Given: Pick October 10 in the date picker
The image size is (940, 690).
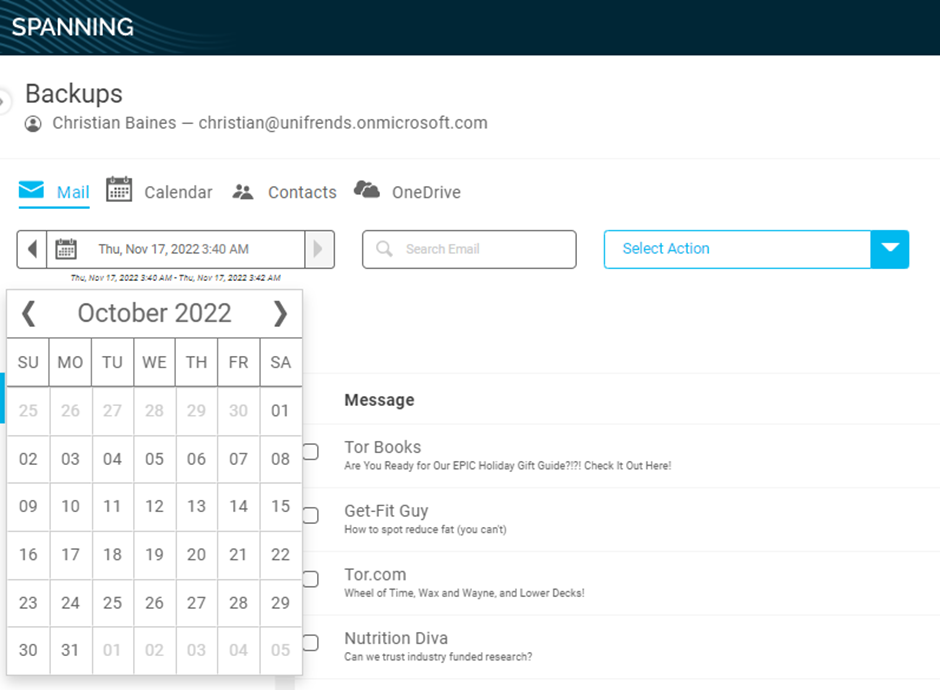Looking at the screenshot, I should tap(70, 507).
